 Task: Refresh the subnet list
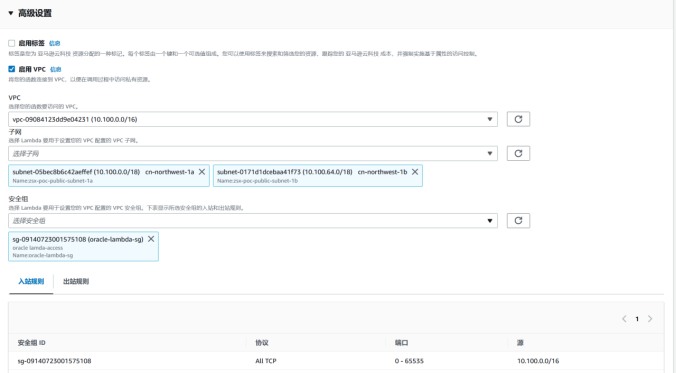pyautogui.click(x=518, y=154)
